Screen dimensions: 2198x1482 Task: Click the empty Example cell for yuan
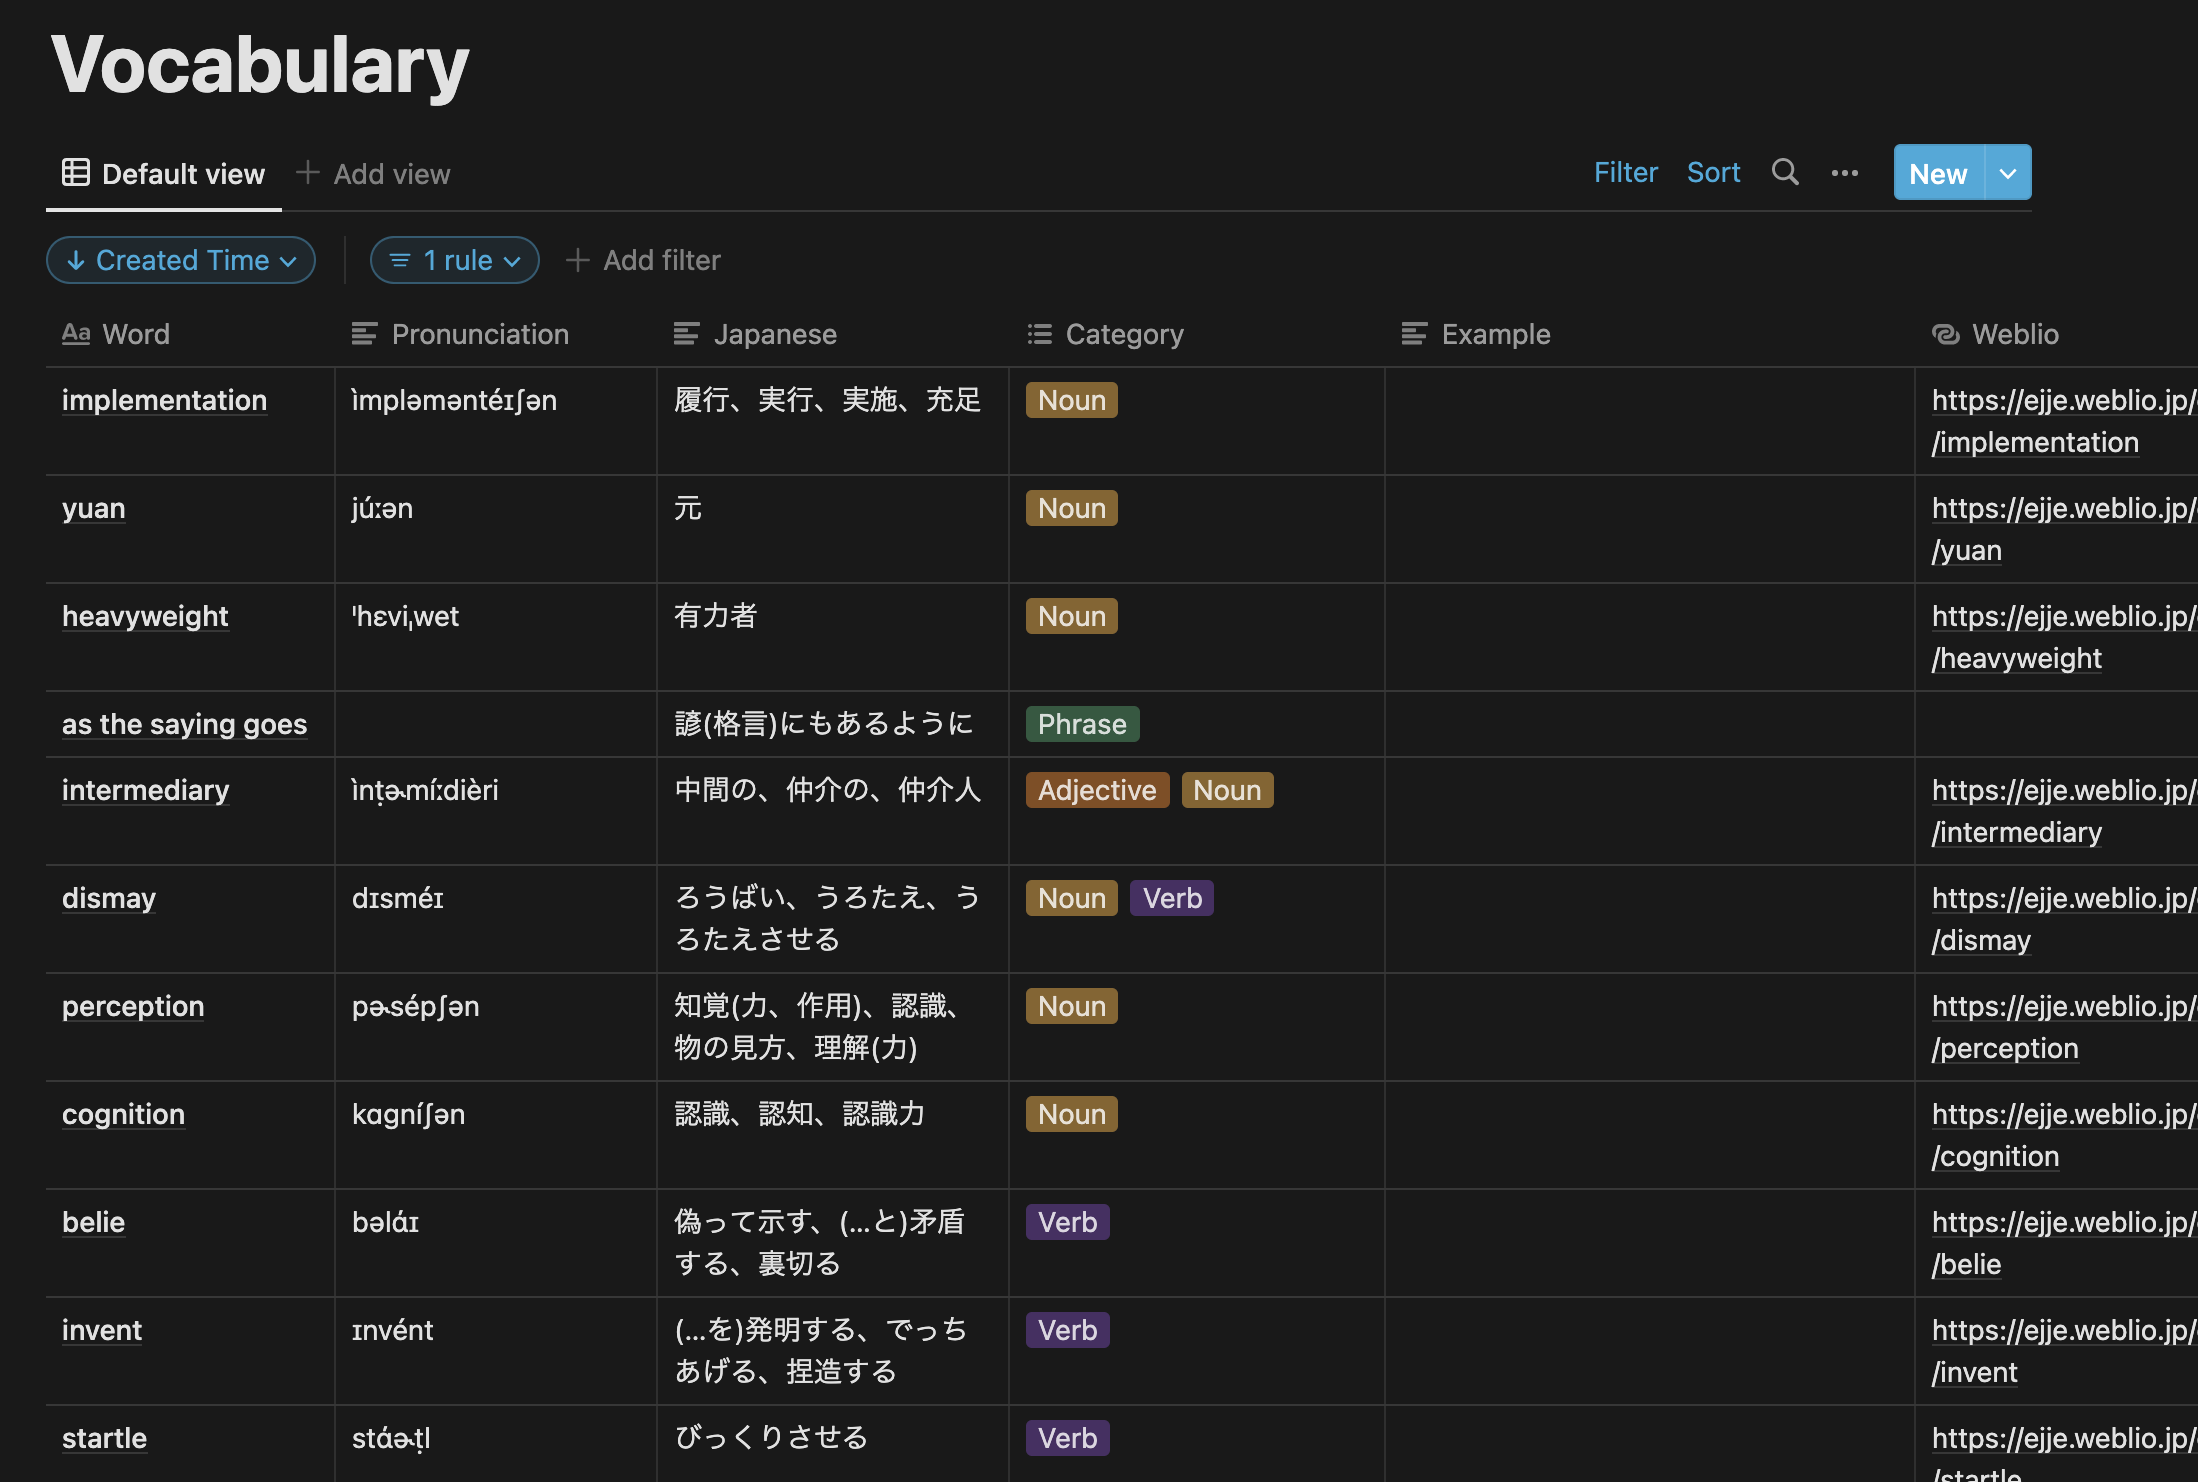pyautogui.click(x=1649, y=529)
